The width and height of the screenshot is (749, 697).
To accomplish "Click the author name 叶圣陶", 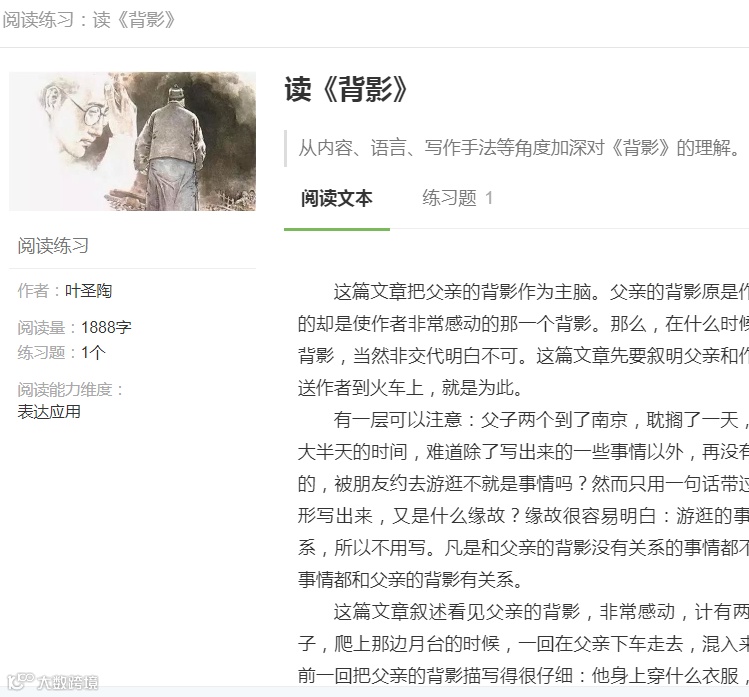I will [88, 290].
